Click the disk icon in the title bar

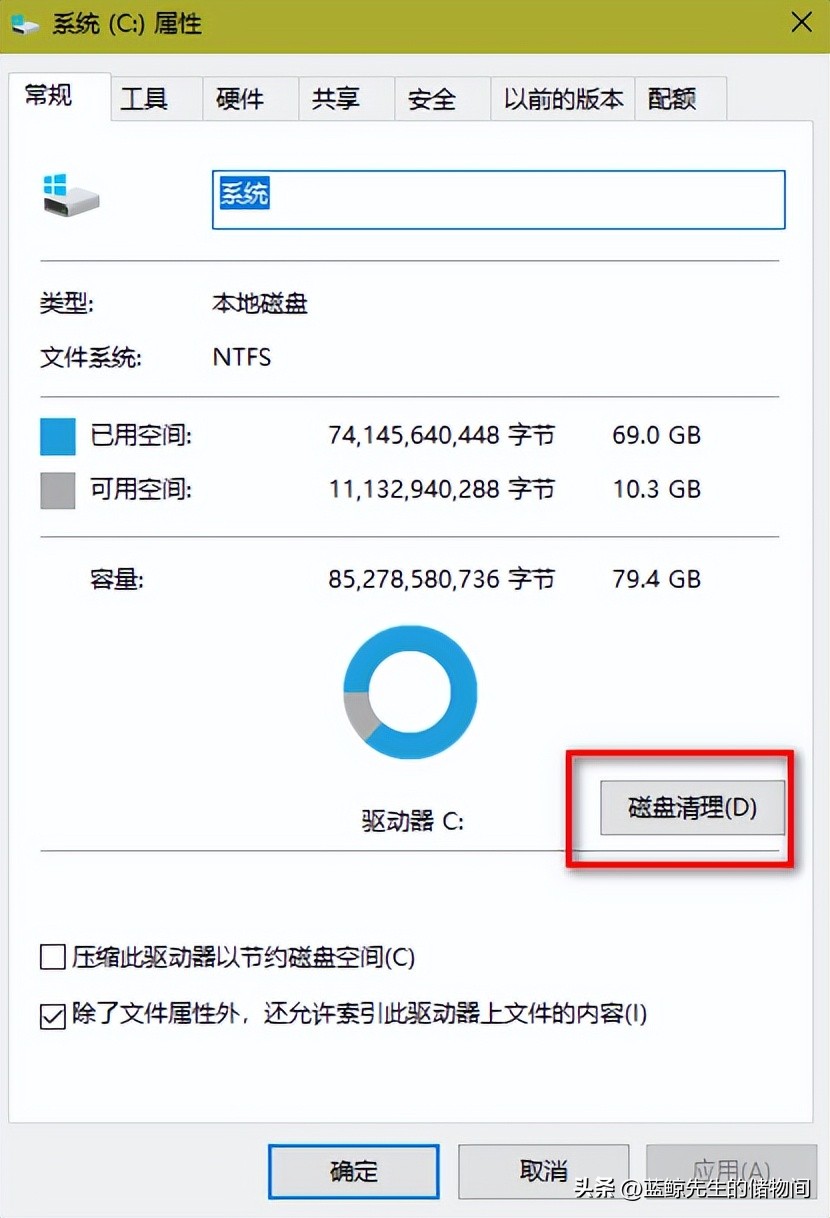[22, 21]
